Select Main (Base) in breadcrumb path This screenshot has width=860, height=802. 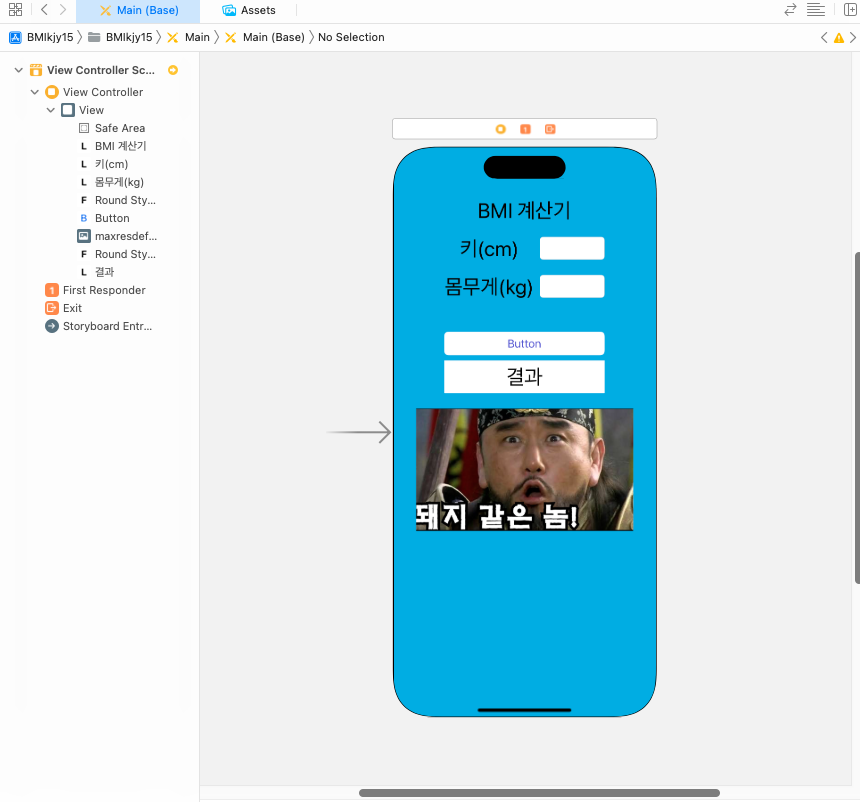click(265, 37)
